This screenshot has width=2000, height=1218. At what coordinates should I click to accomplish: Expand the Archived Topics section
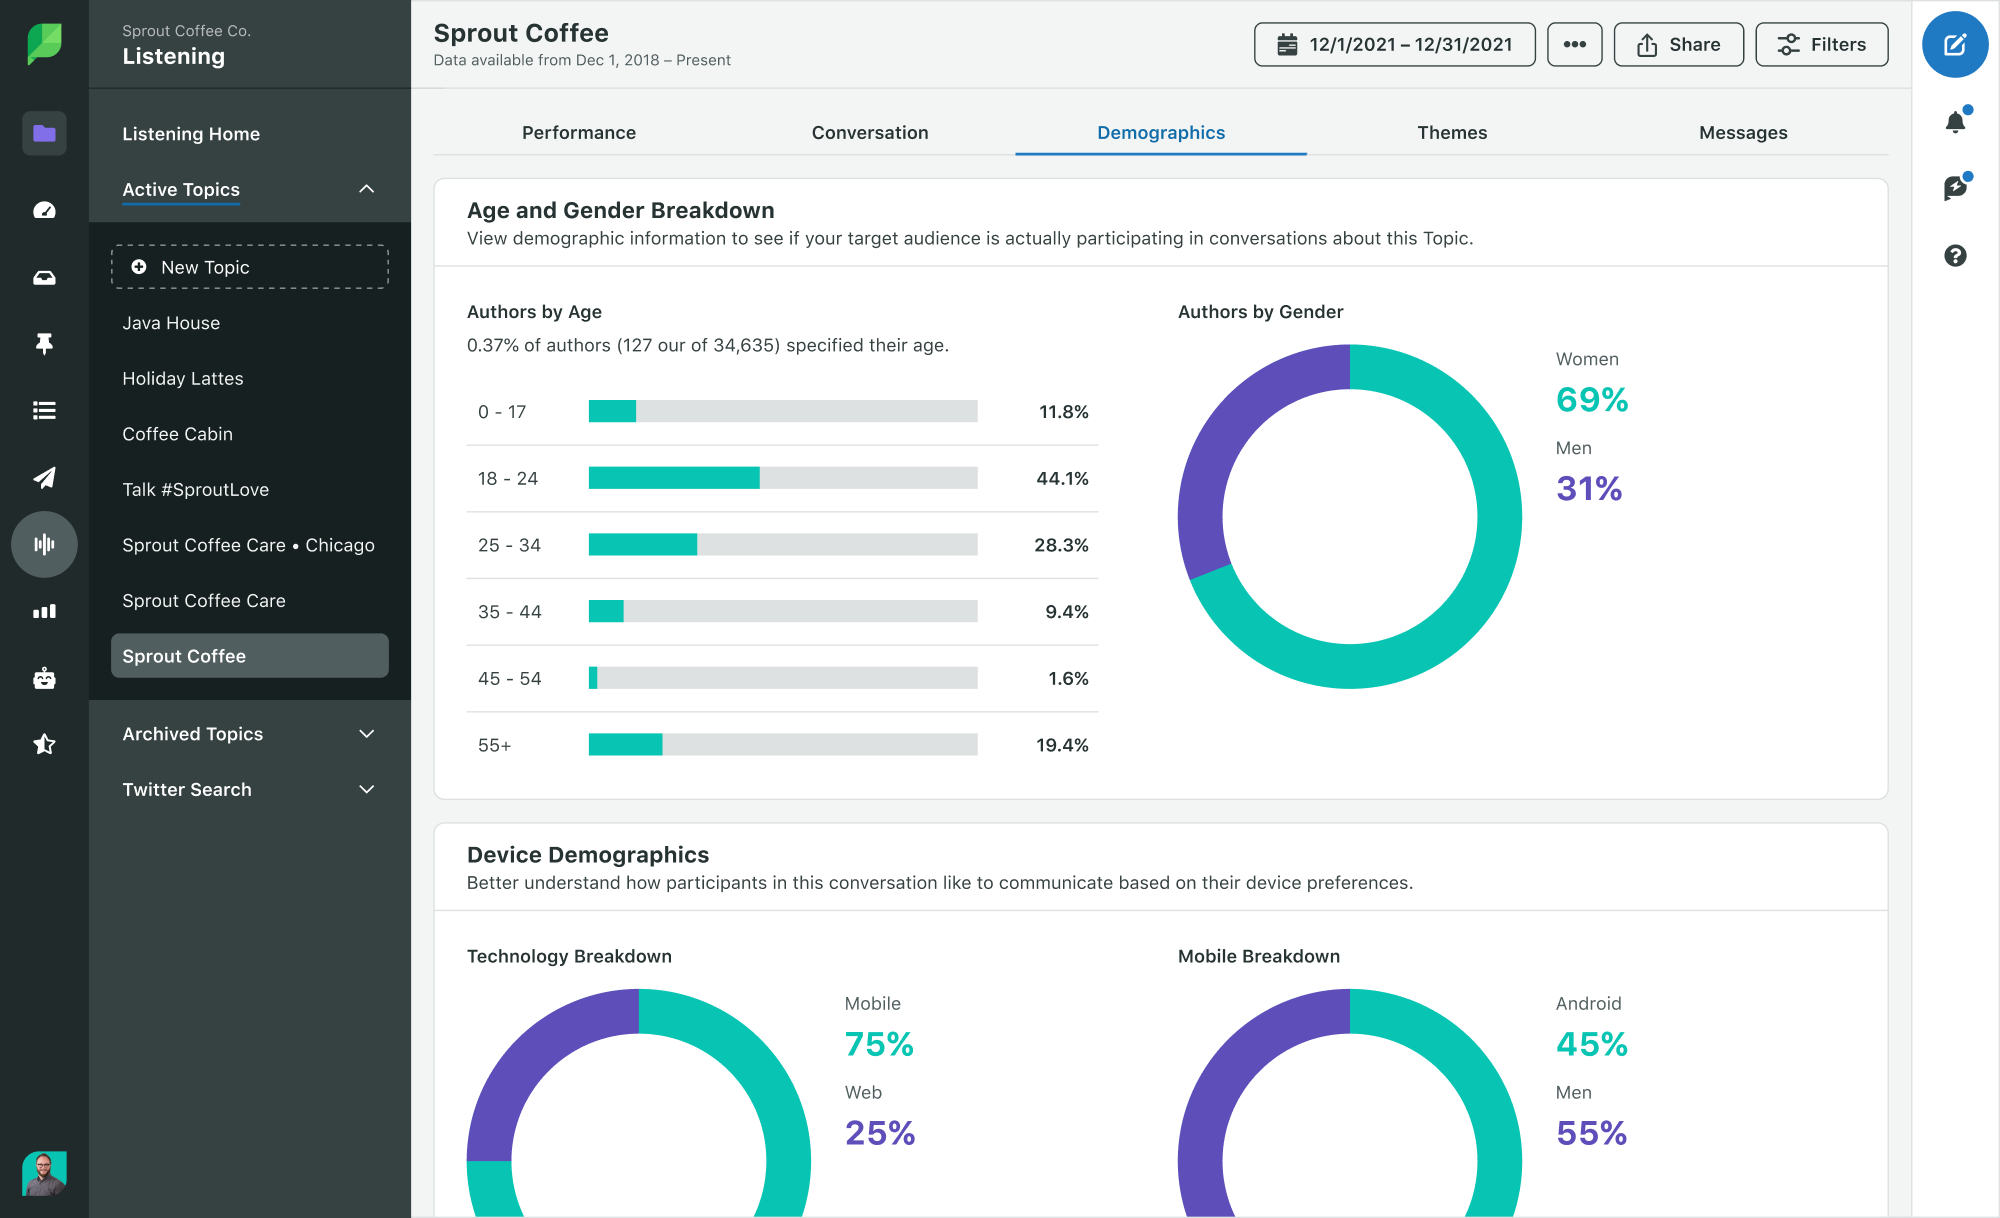coord(250,734)
